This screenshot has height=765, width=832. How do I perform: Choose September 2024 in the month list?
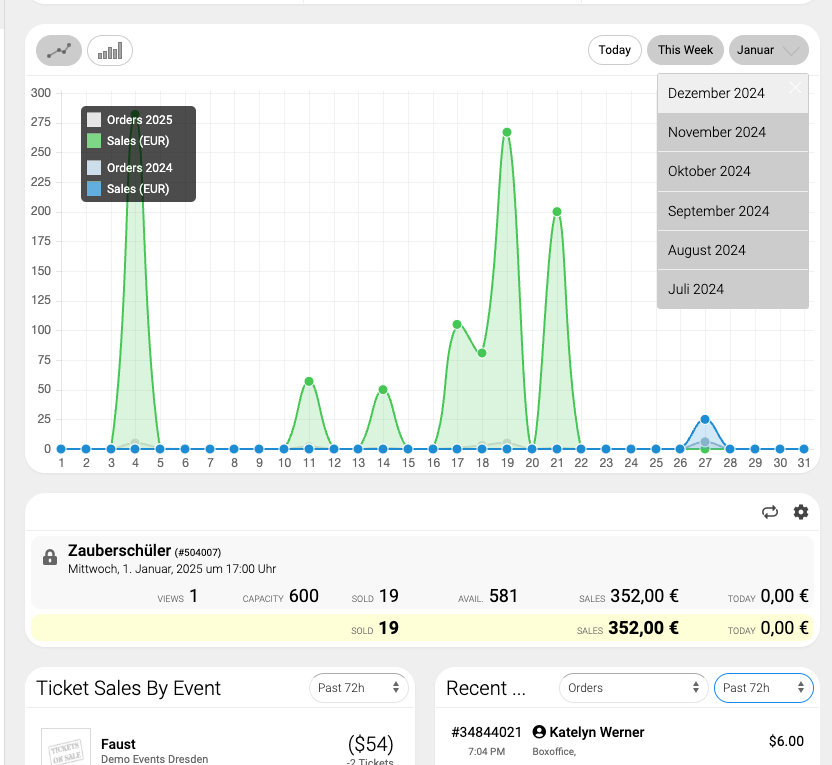(719, 211)
